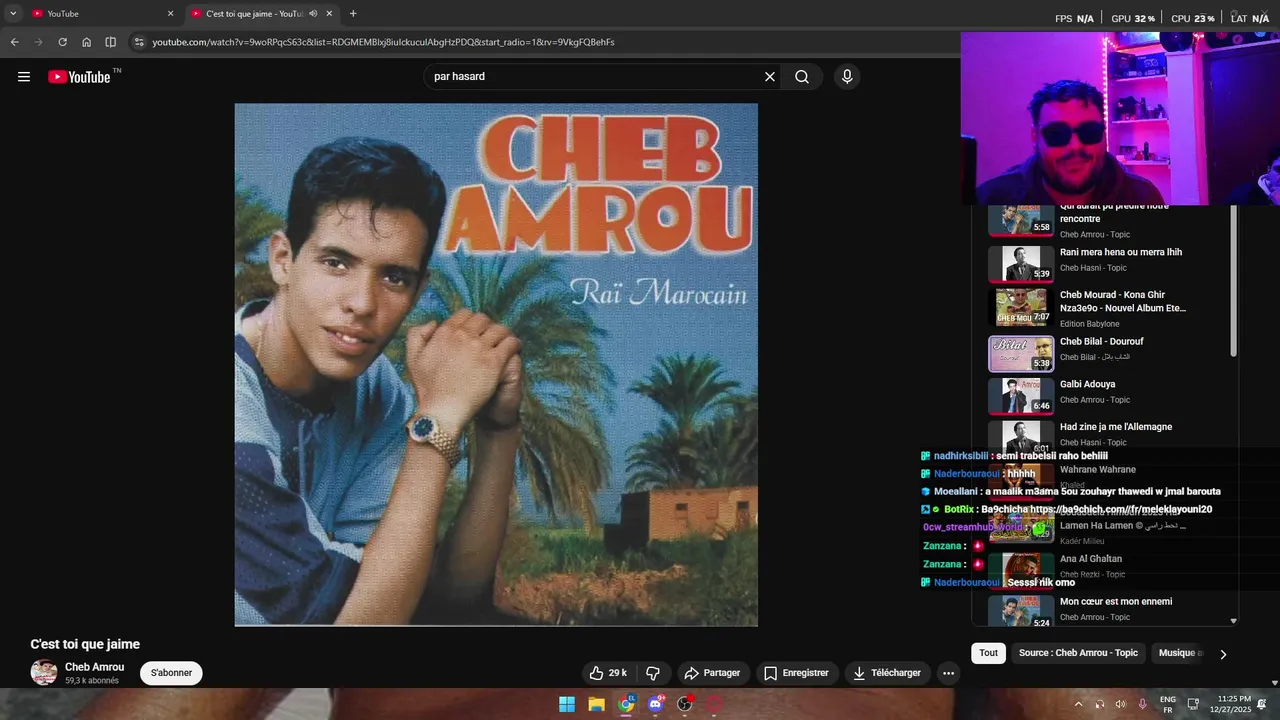
Task: Like the video showing 29 k
Action: point(608,673)
